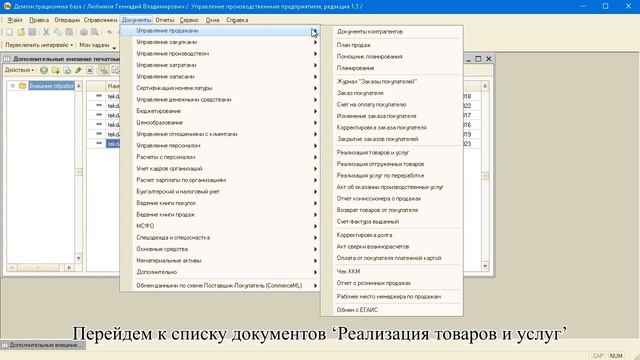Click the Undo arrow toolbar icon
The width and height of the screenshot is (640, 360).
pos(109,32)
